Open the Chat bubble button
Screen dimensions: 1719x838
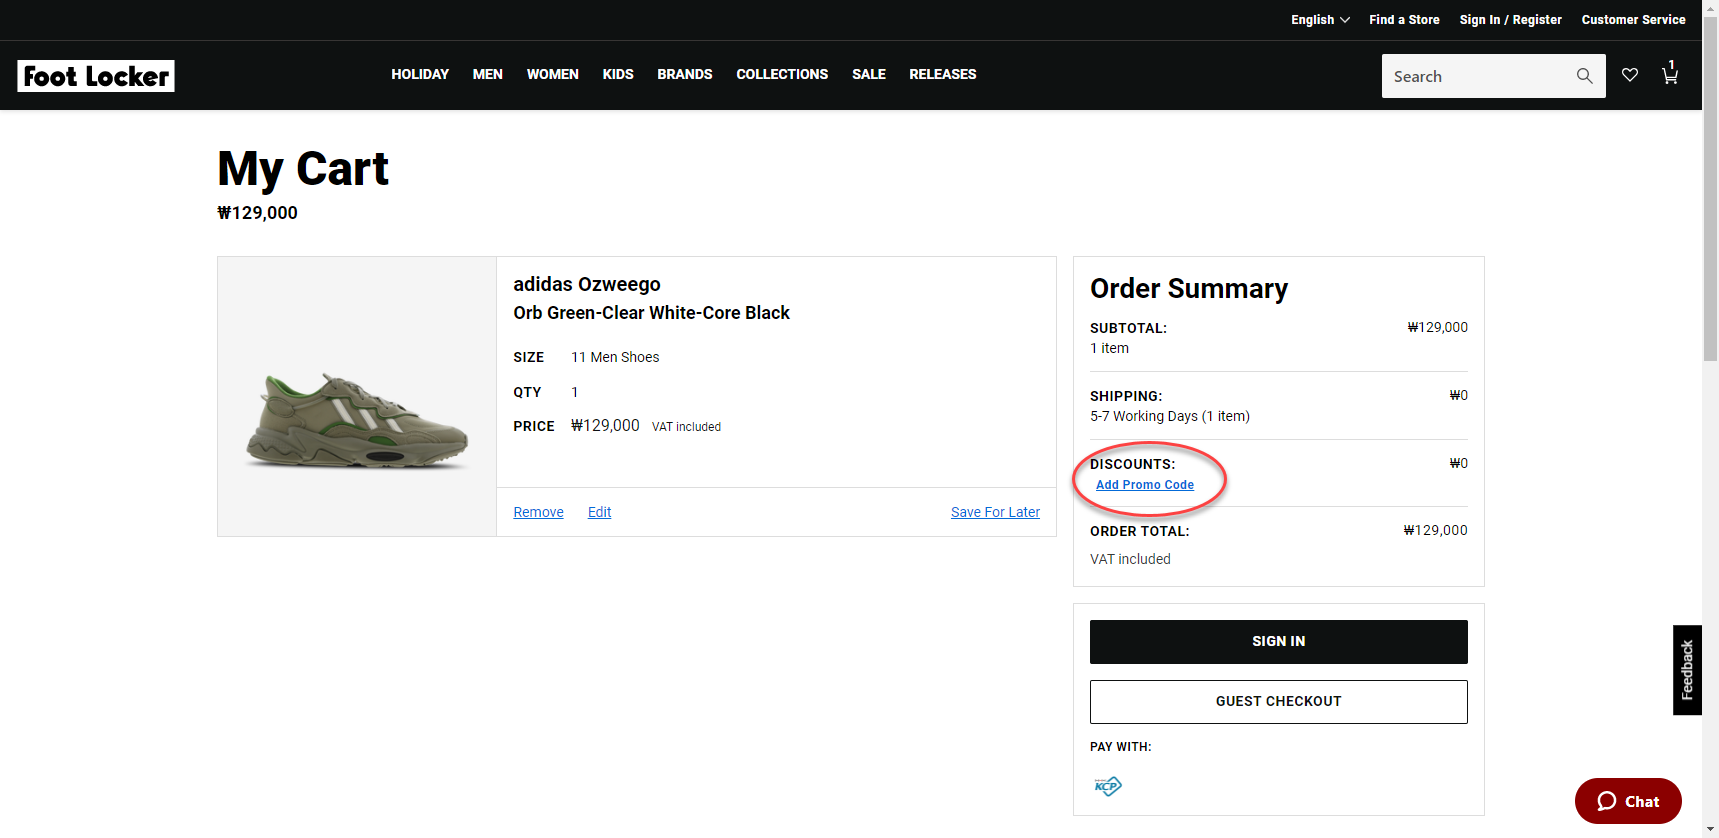click(1628, 801)
